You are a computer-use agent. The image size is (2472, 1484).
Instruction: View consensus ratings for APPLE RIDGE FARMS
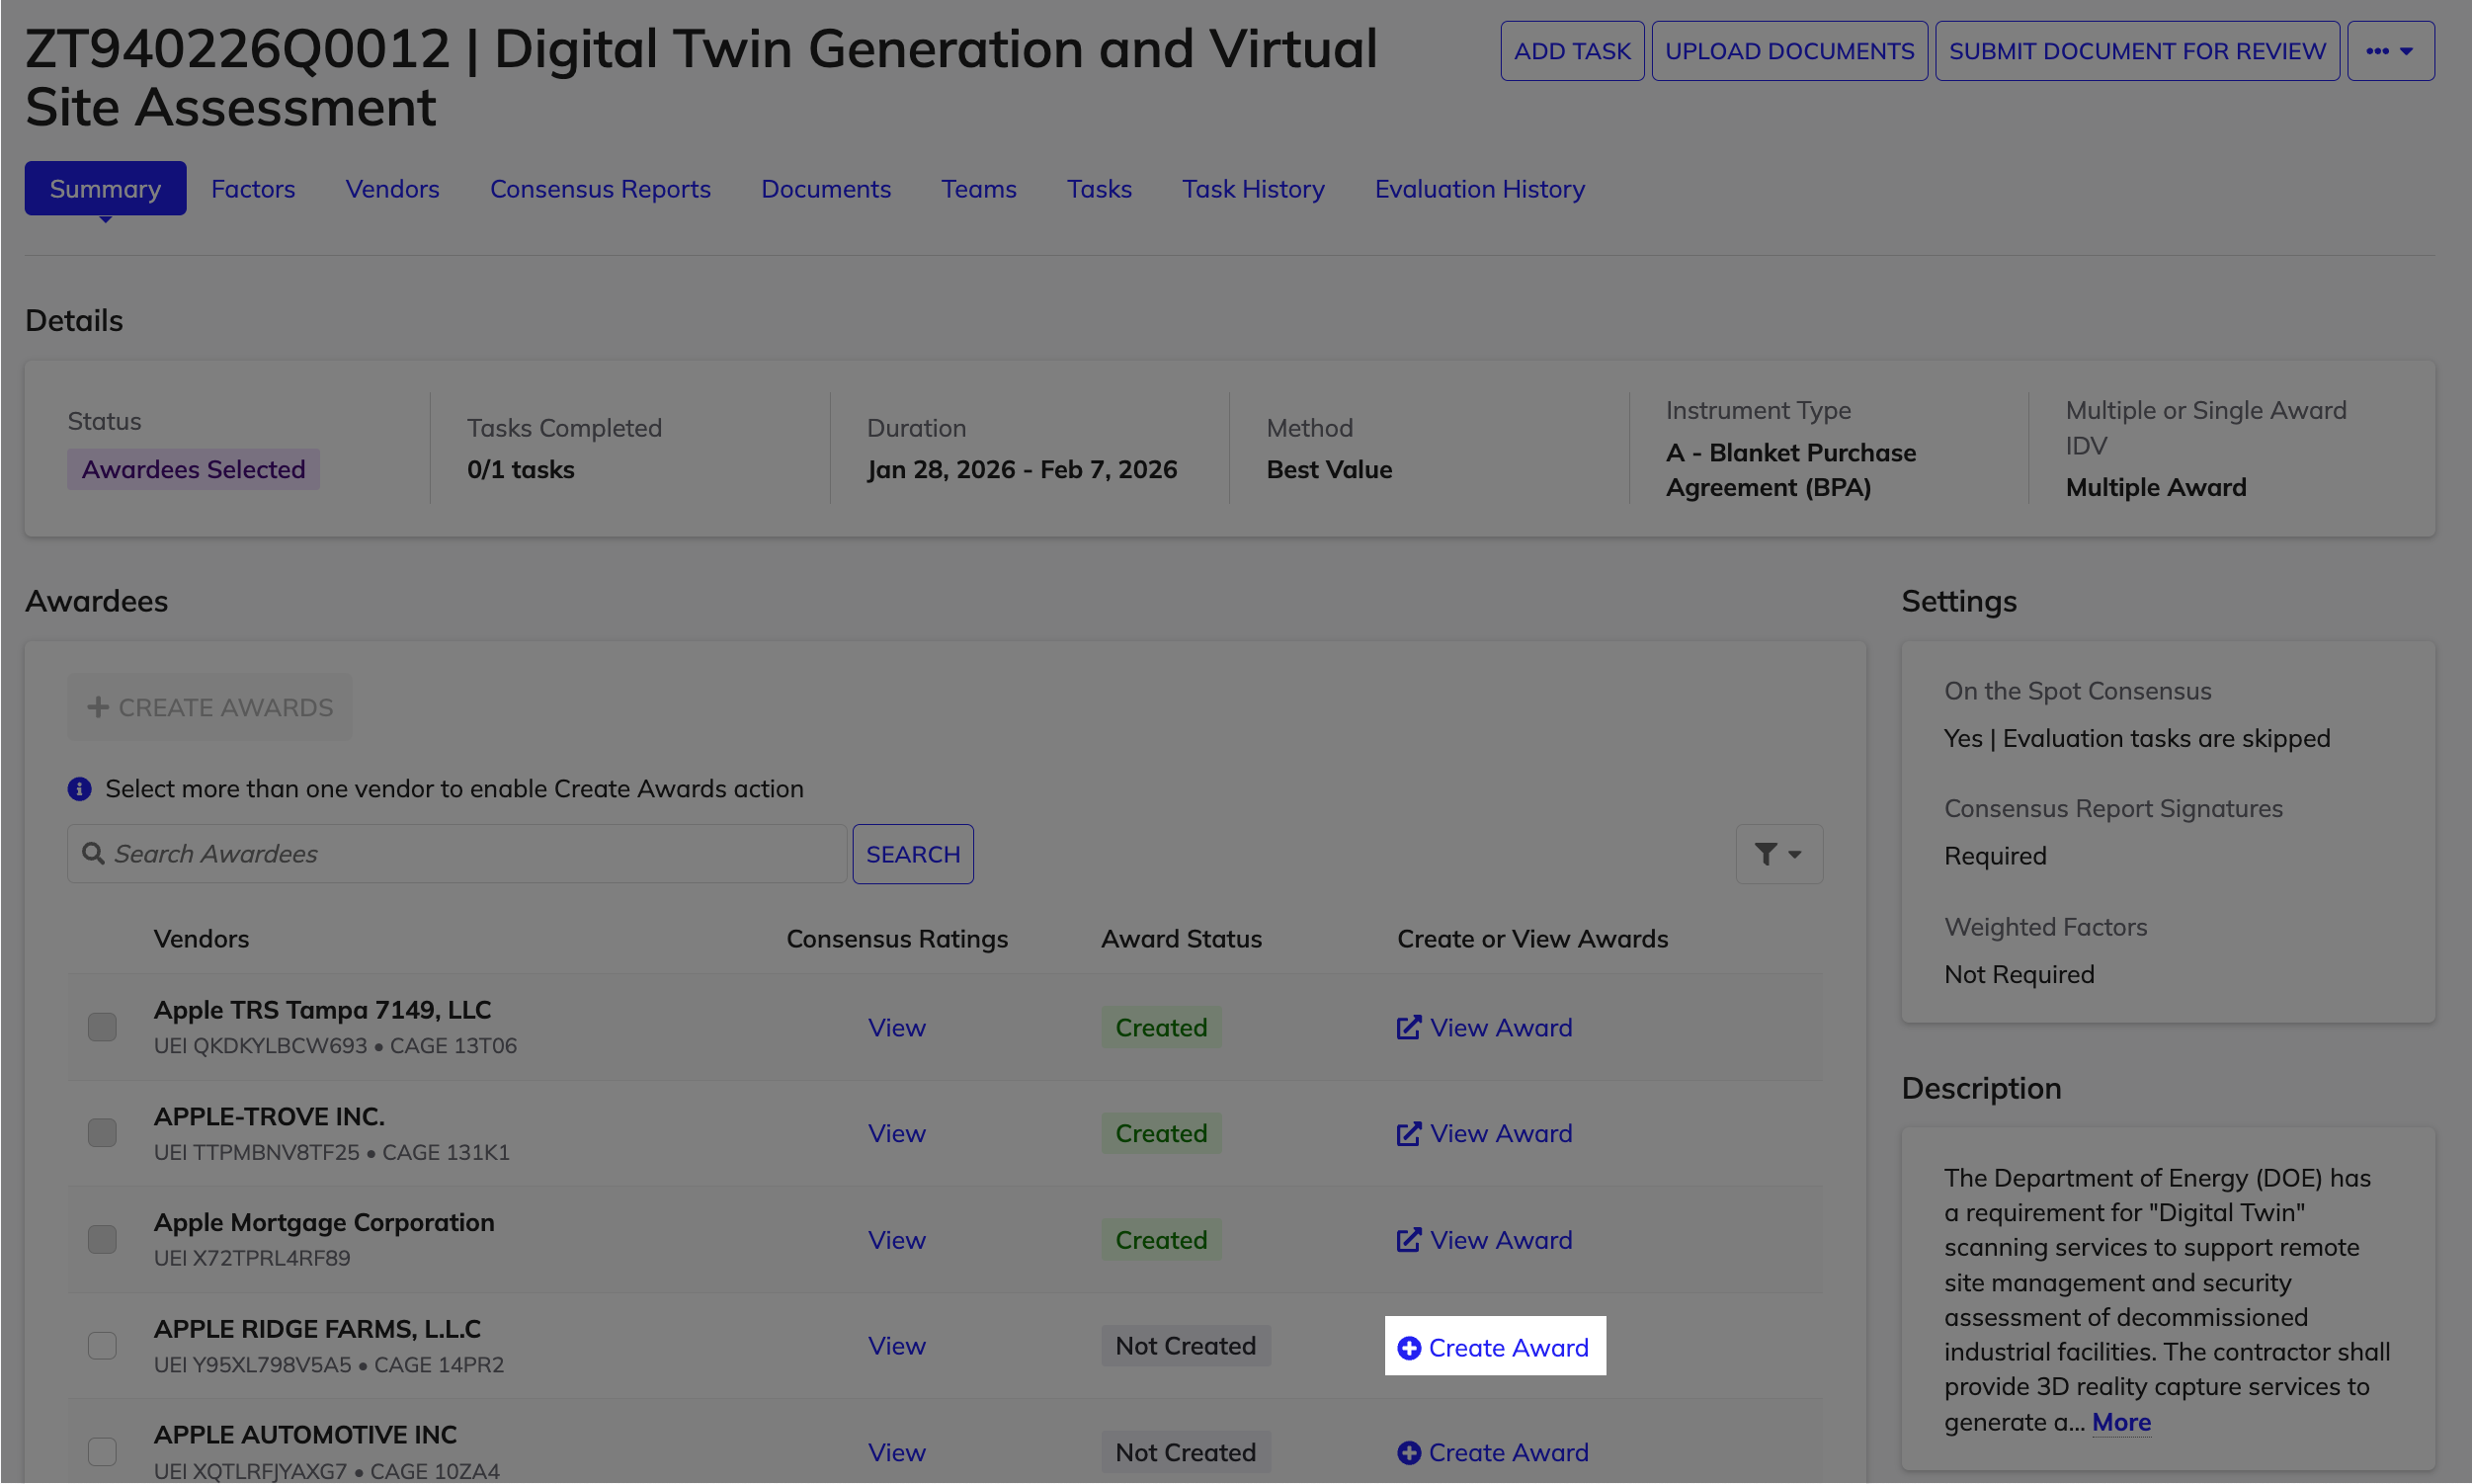pos(897,1346)
